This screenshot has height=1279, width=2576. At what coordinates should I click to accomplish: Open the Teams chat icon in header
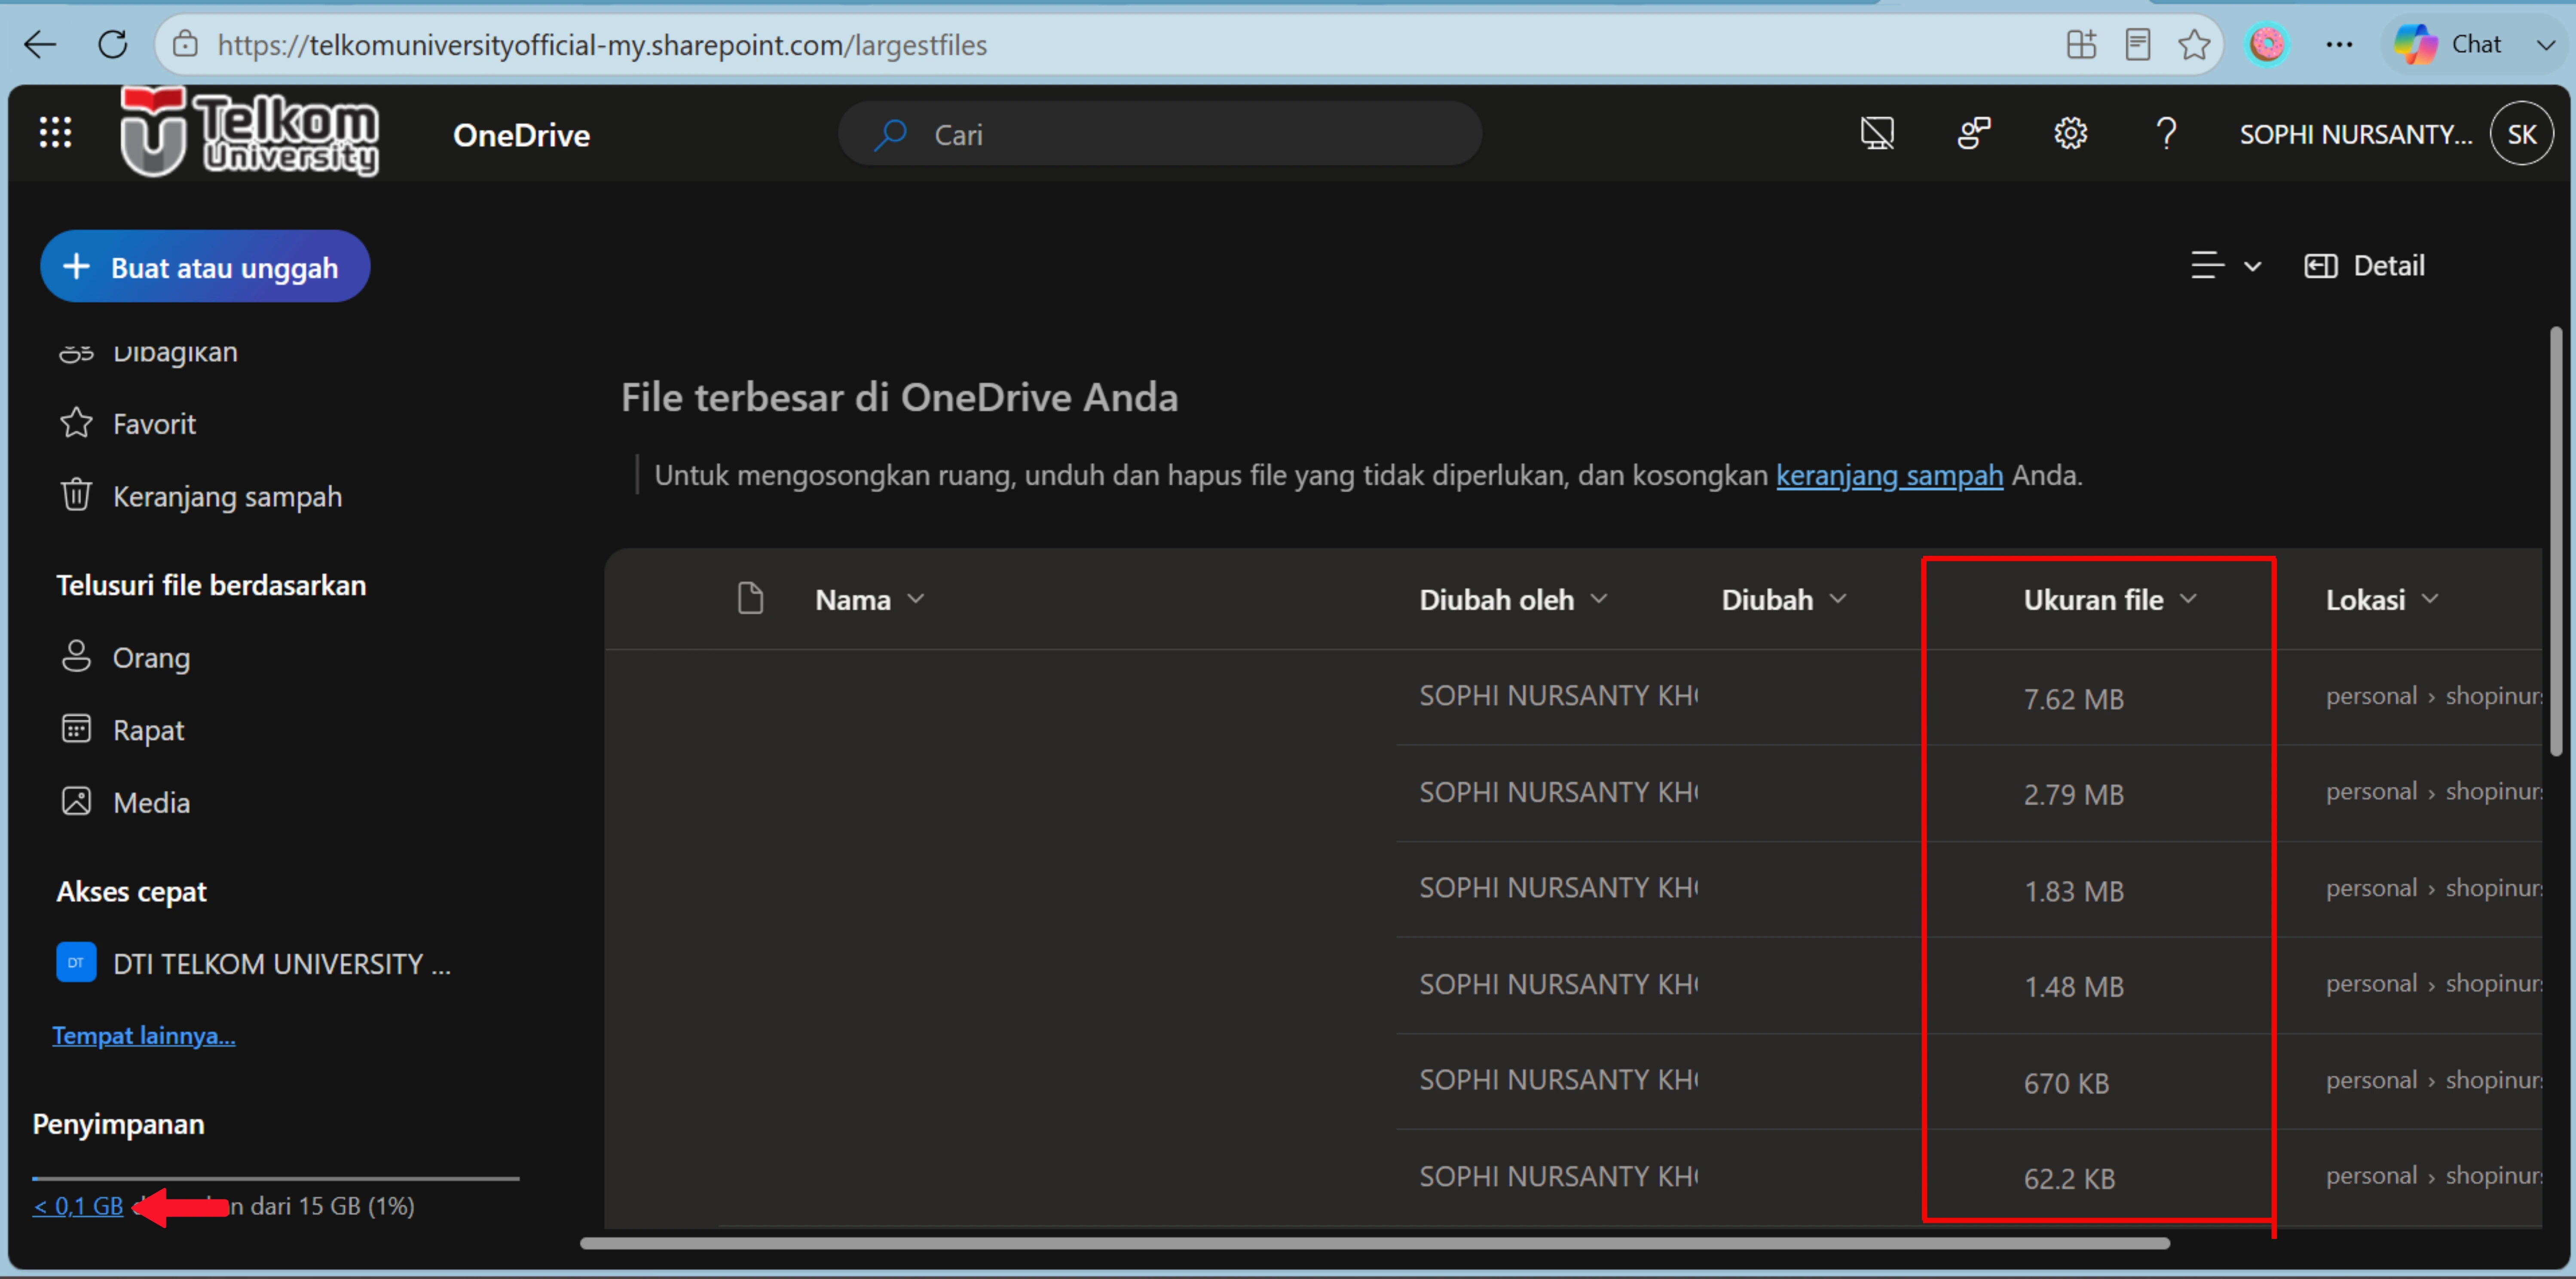[1974, 133]
